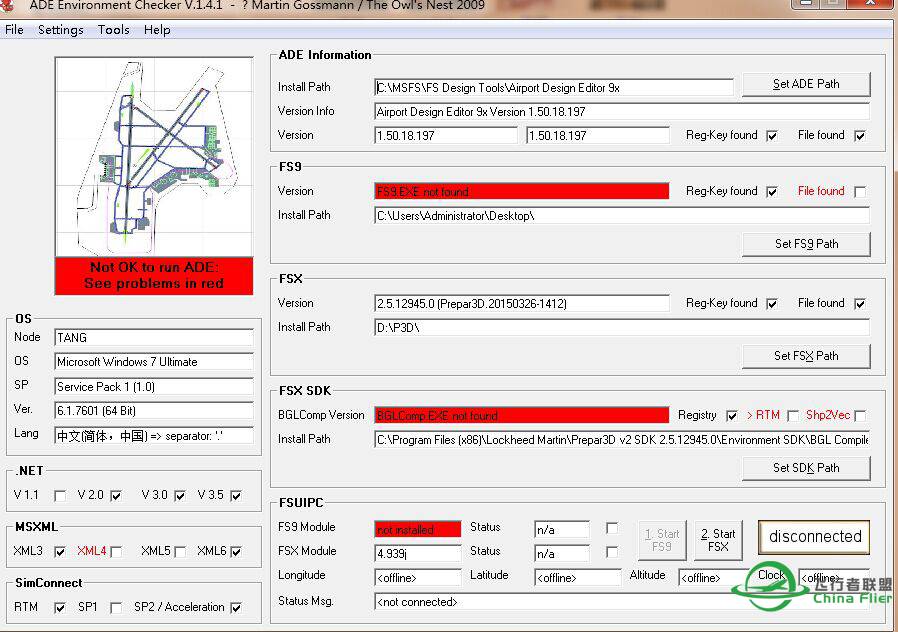The width and height of the screenshot is (898, 632).
Task: Open the Tools menu
Action: [113, 30]
